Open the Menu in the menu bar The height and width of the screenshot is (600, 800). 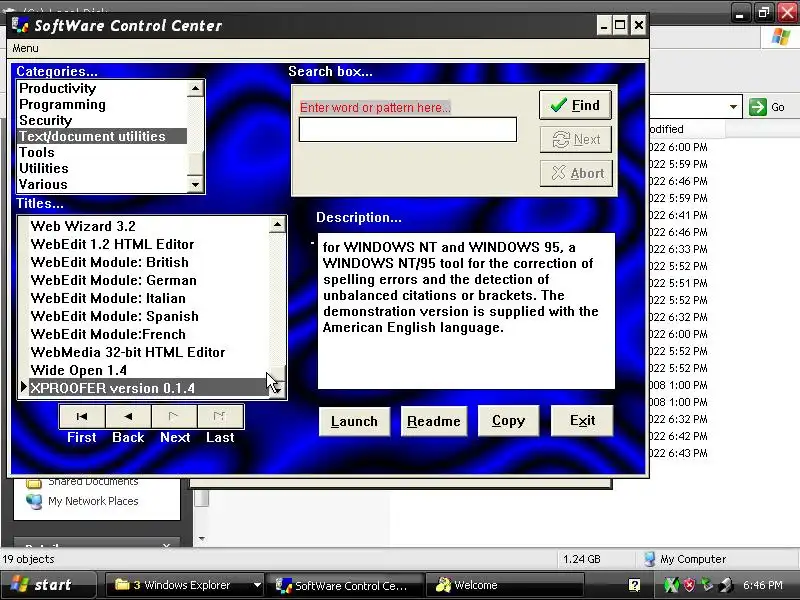tap(25, 48)
